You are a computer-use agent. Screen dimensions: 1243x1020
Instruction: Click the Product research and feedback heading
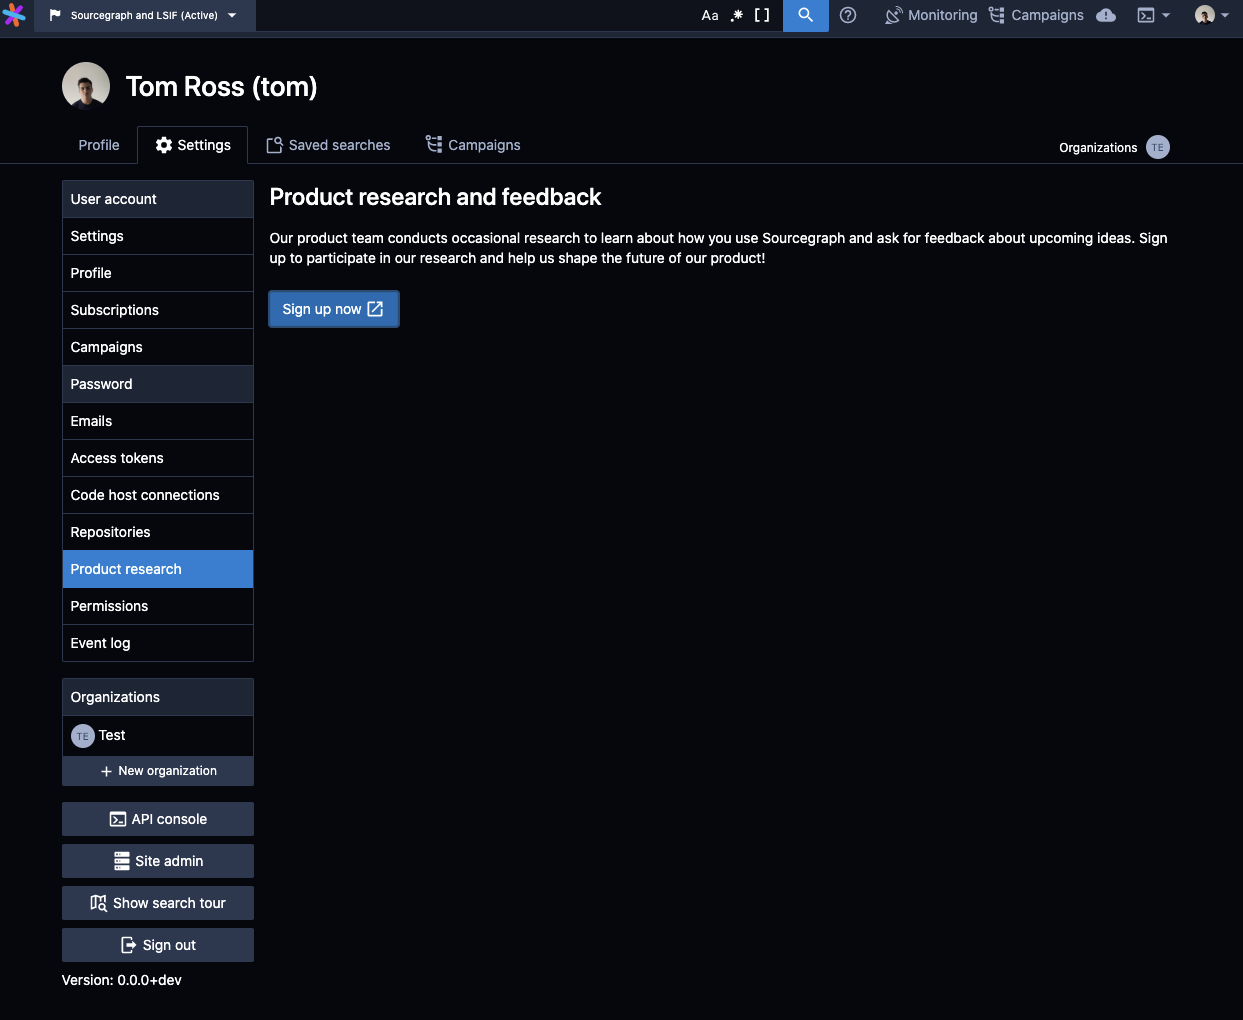(435, 197)
